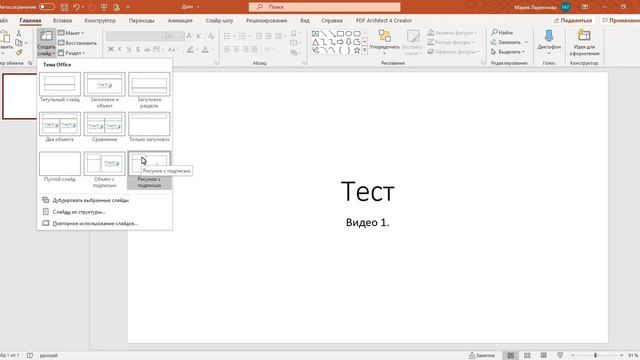
Task: Click the numbered list icon
Action: tap(242, 36)
